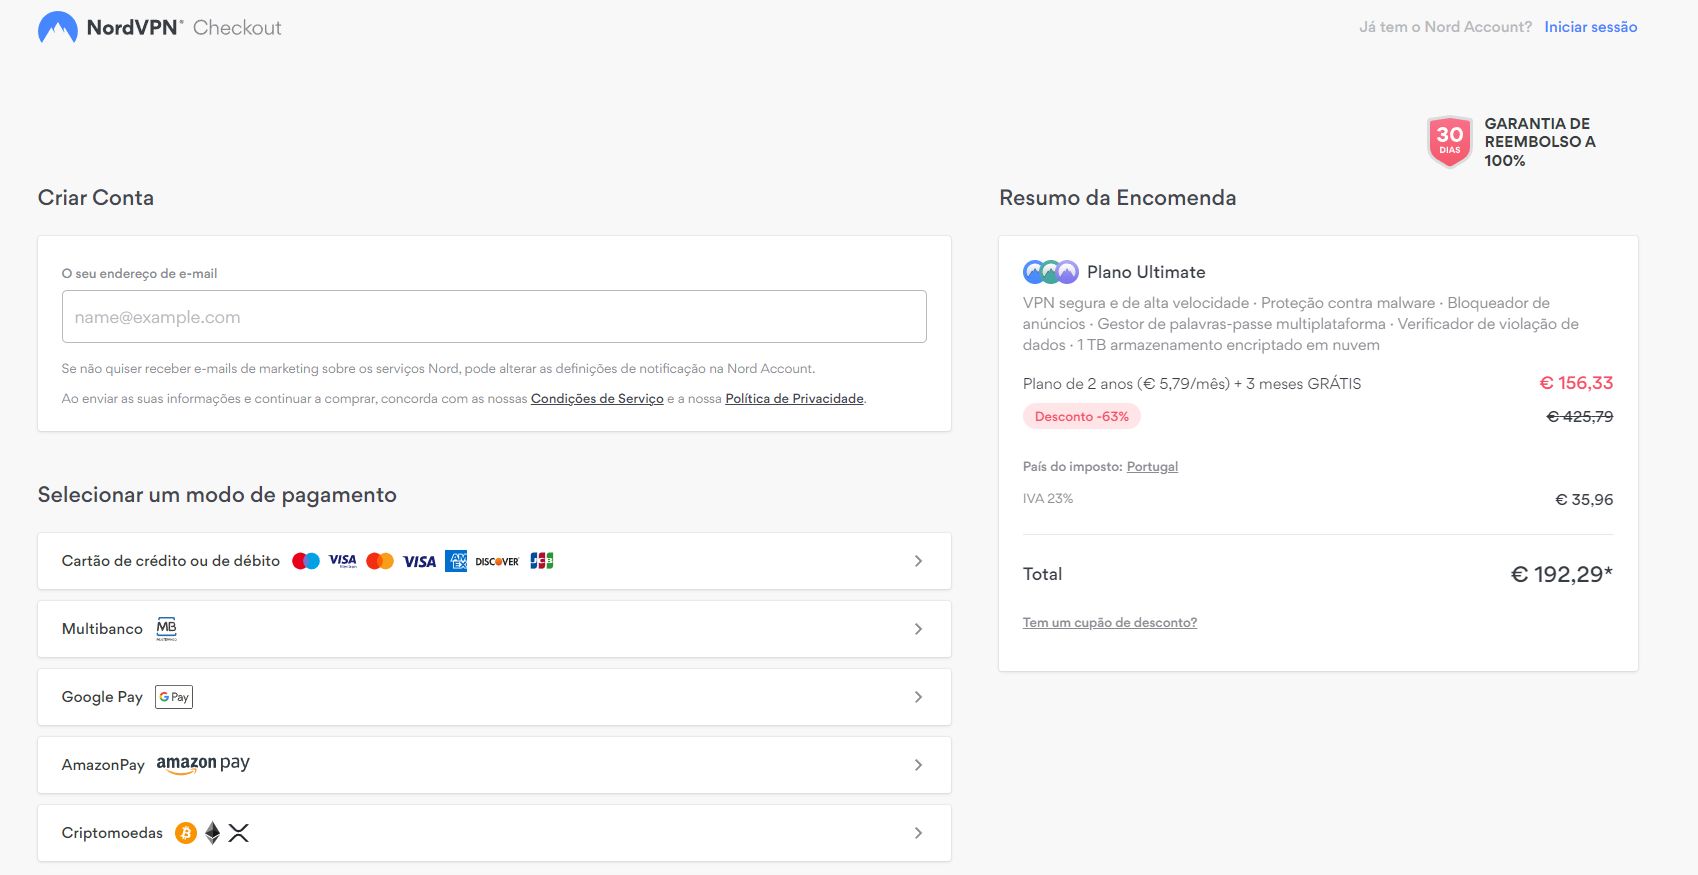Click the Checkout header text
Viewport: 1698px width, 875px height.
coord(237,28)
